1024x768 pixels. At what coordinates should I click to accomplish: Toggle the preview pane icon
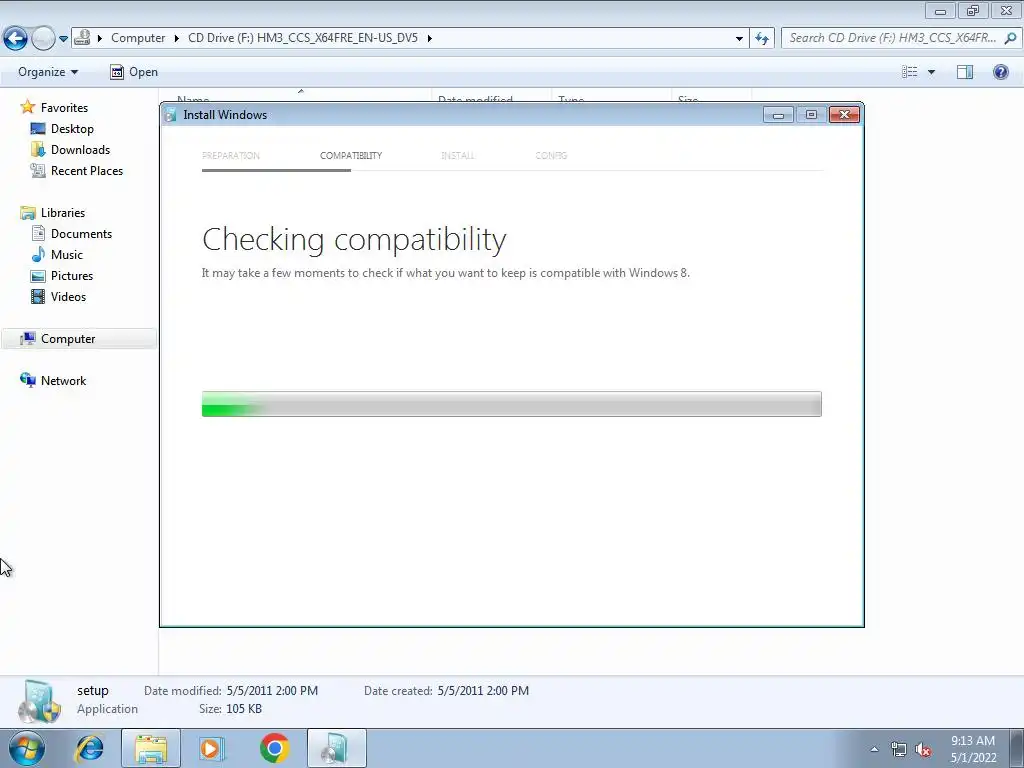965,72
